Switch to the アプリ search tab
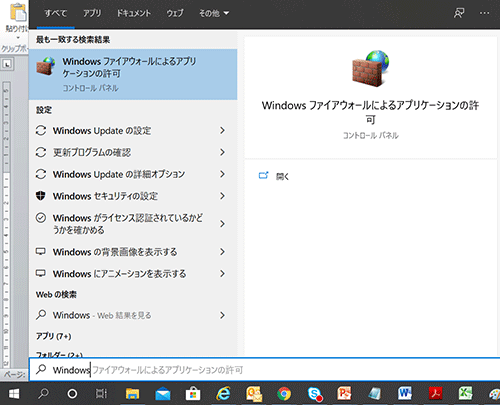 (92, 13)
